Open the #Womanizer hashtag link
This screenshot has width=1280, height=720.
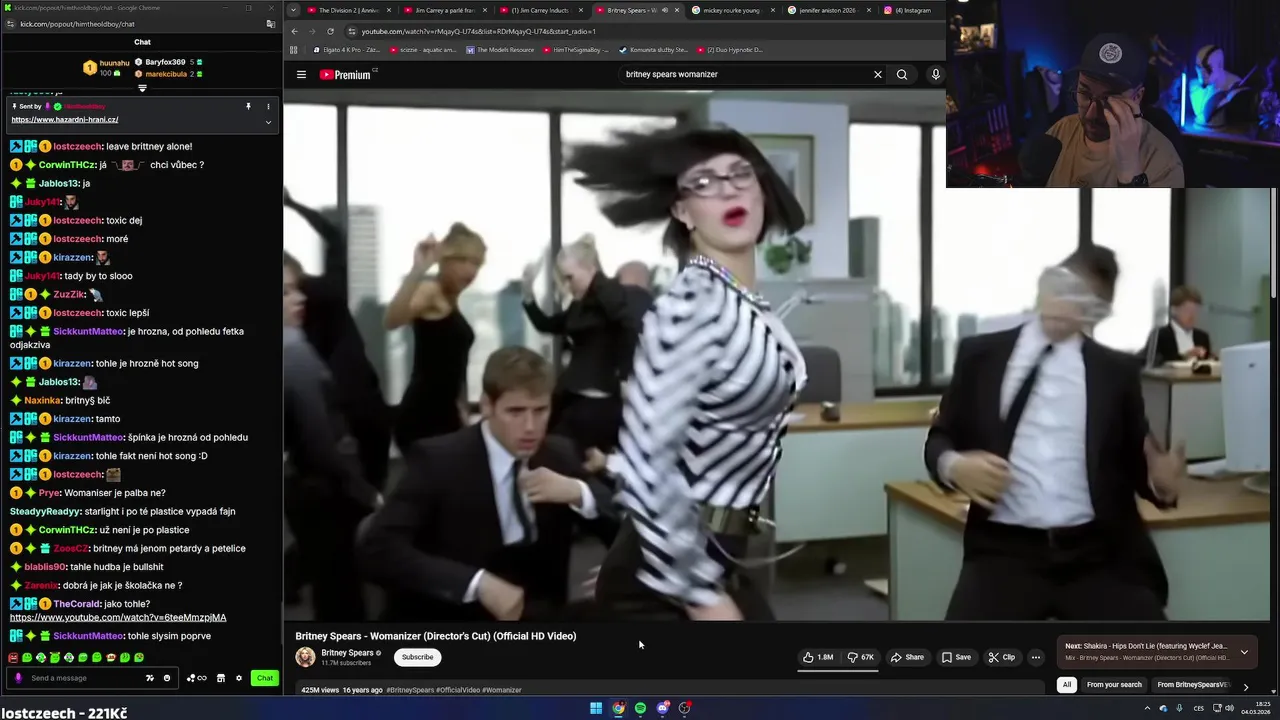tap(502, 690)
